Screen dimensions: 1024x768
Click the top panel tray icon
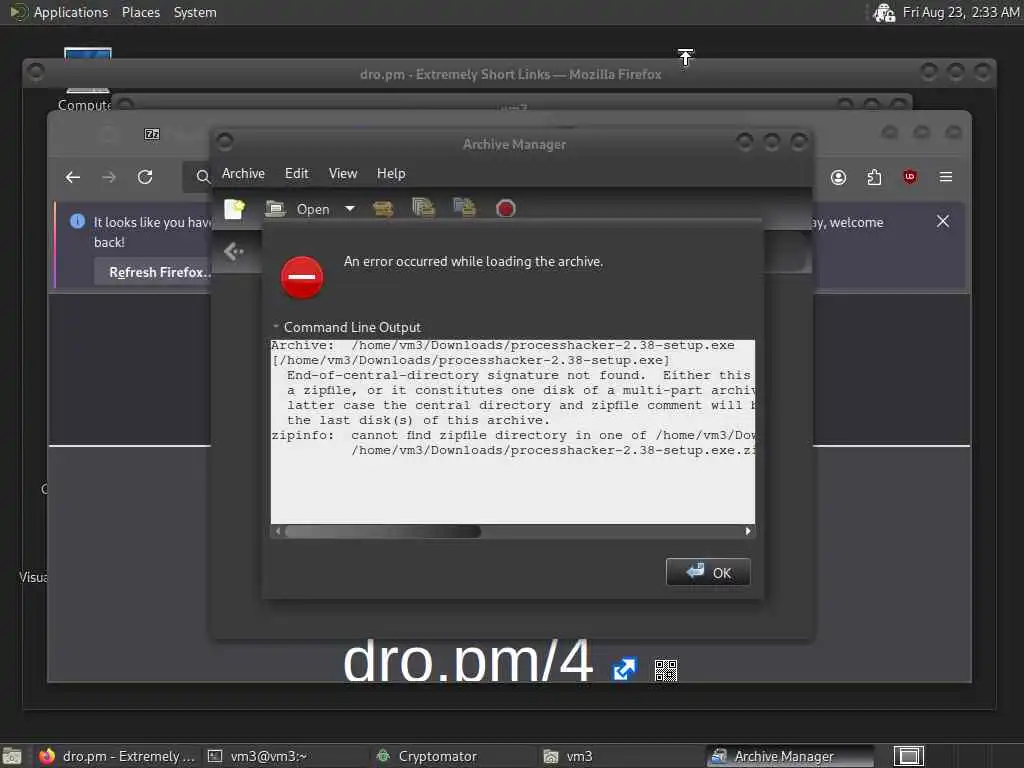(x=884, y=12)
